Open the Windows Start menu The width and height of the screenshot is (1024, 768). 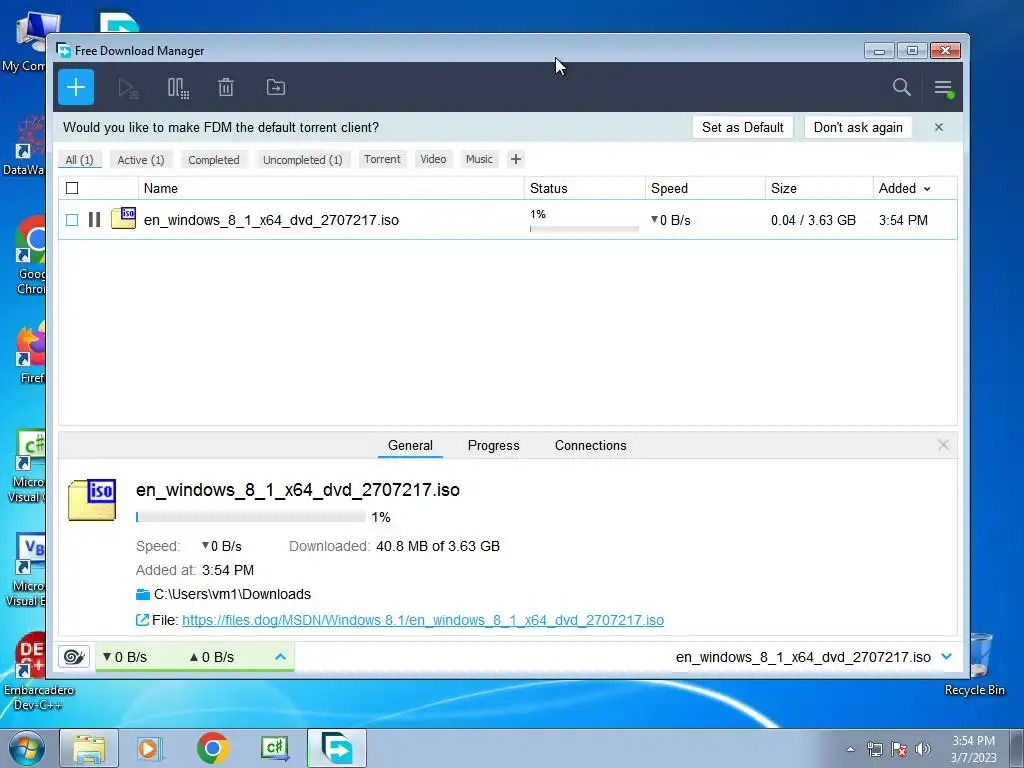(25, 749)
